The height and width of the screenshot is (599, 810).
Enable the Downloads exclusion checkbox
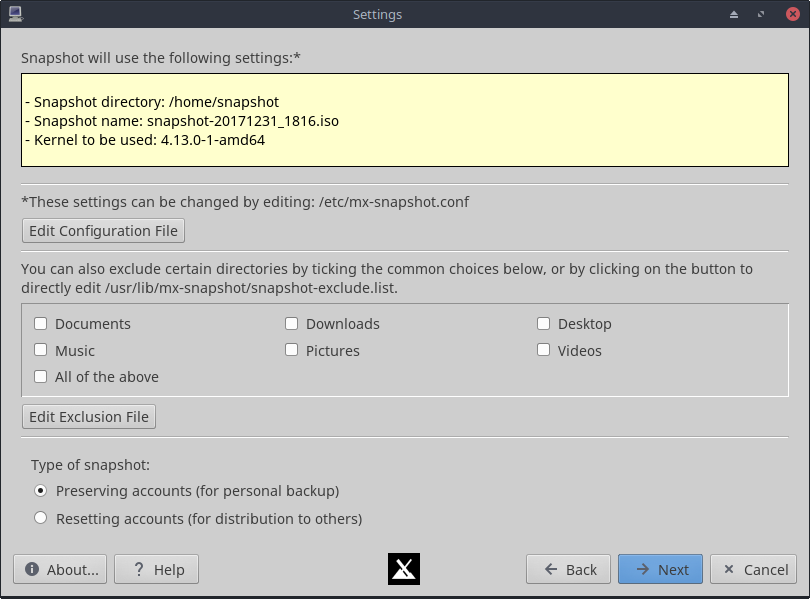(x=292, y=324)
